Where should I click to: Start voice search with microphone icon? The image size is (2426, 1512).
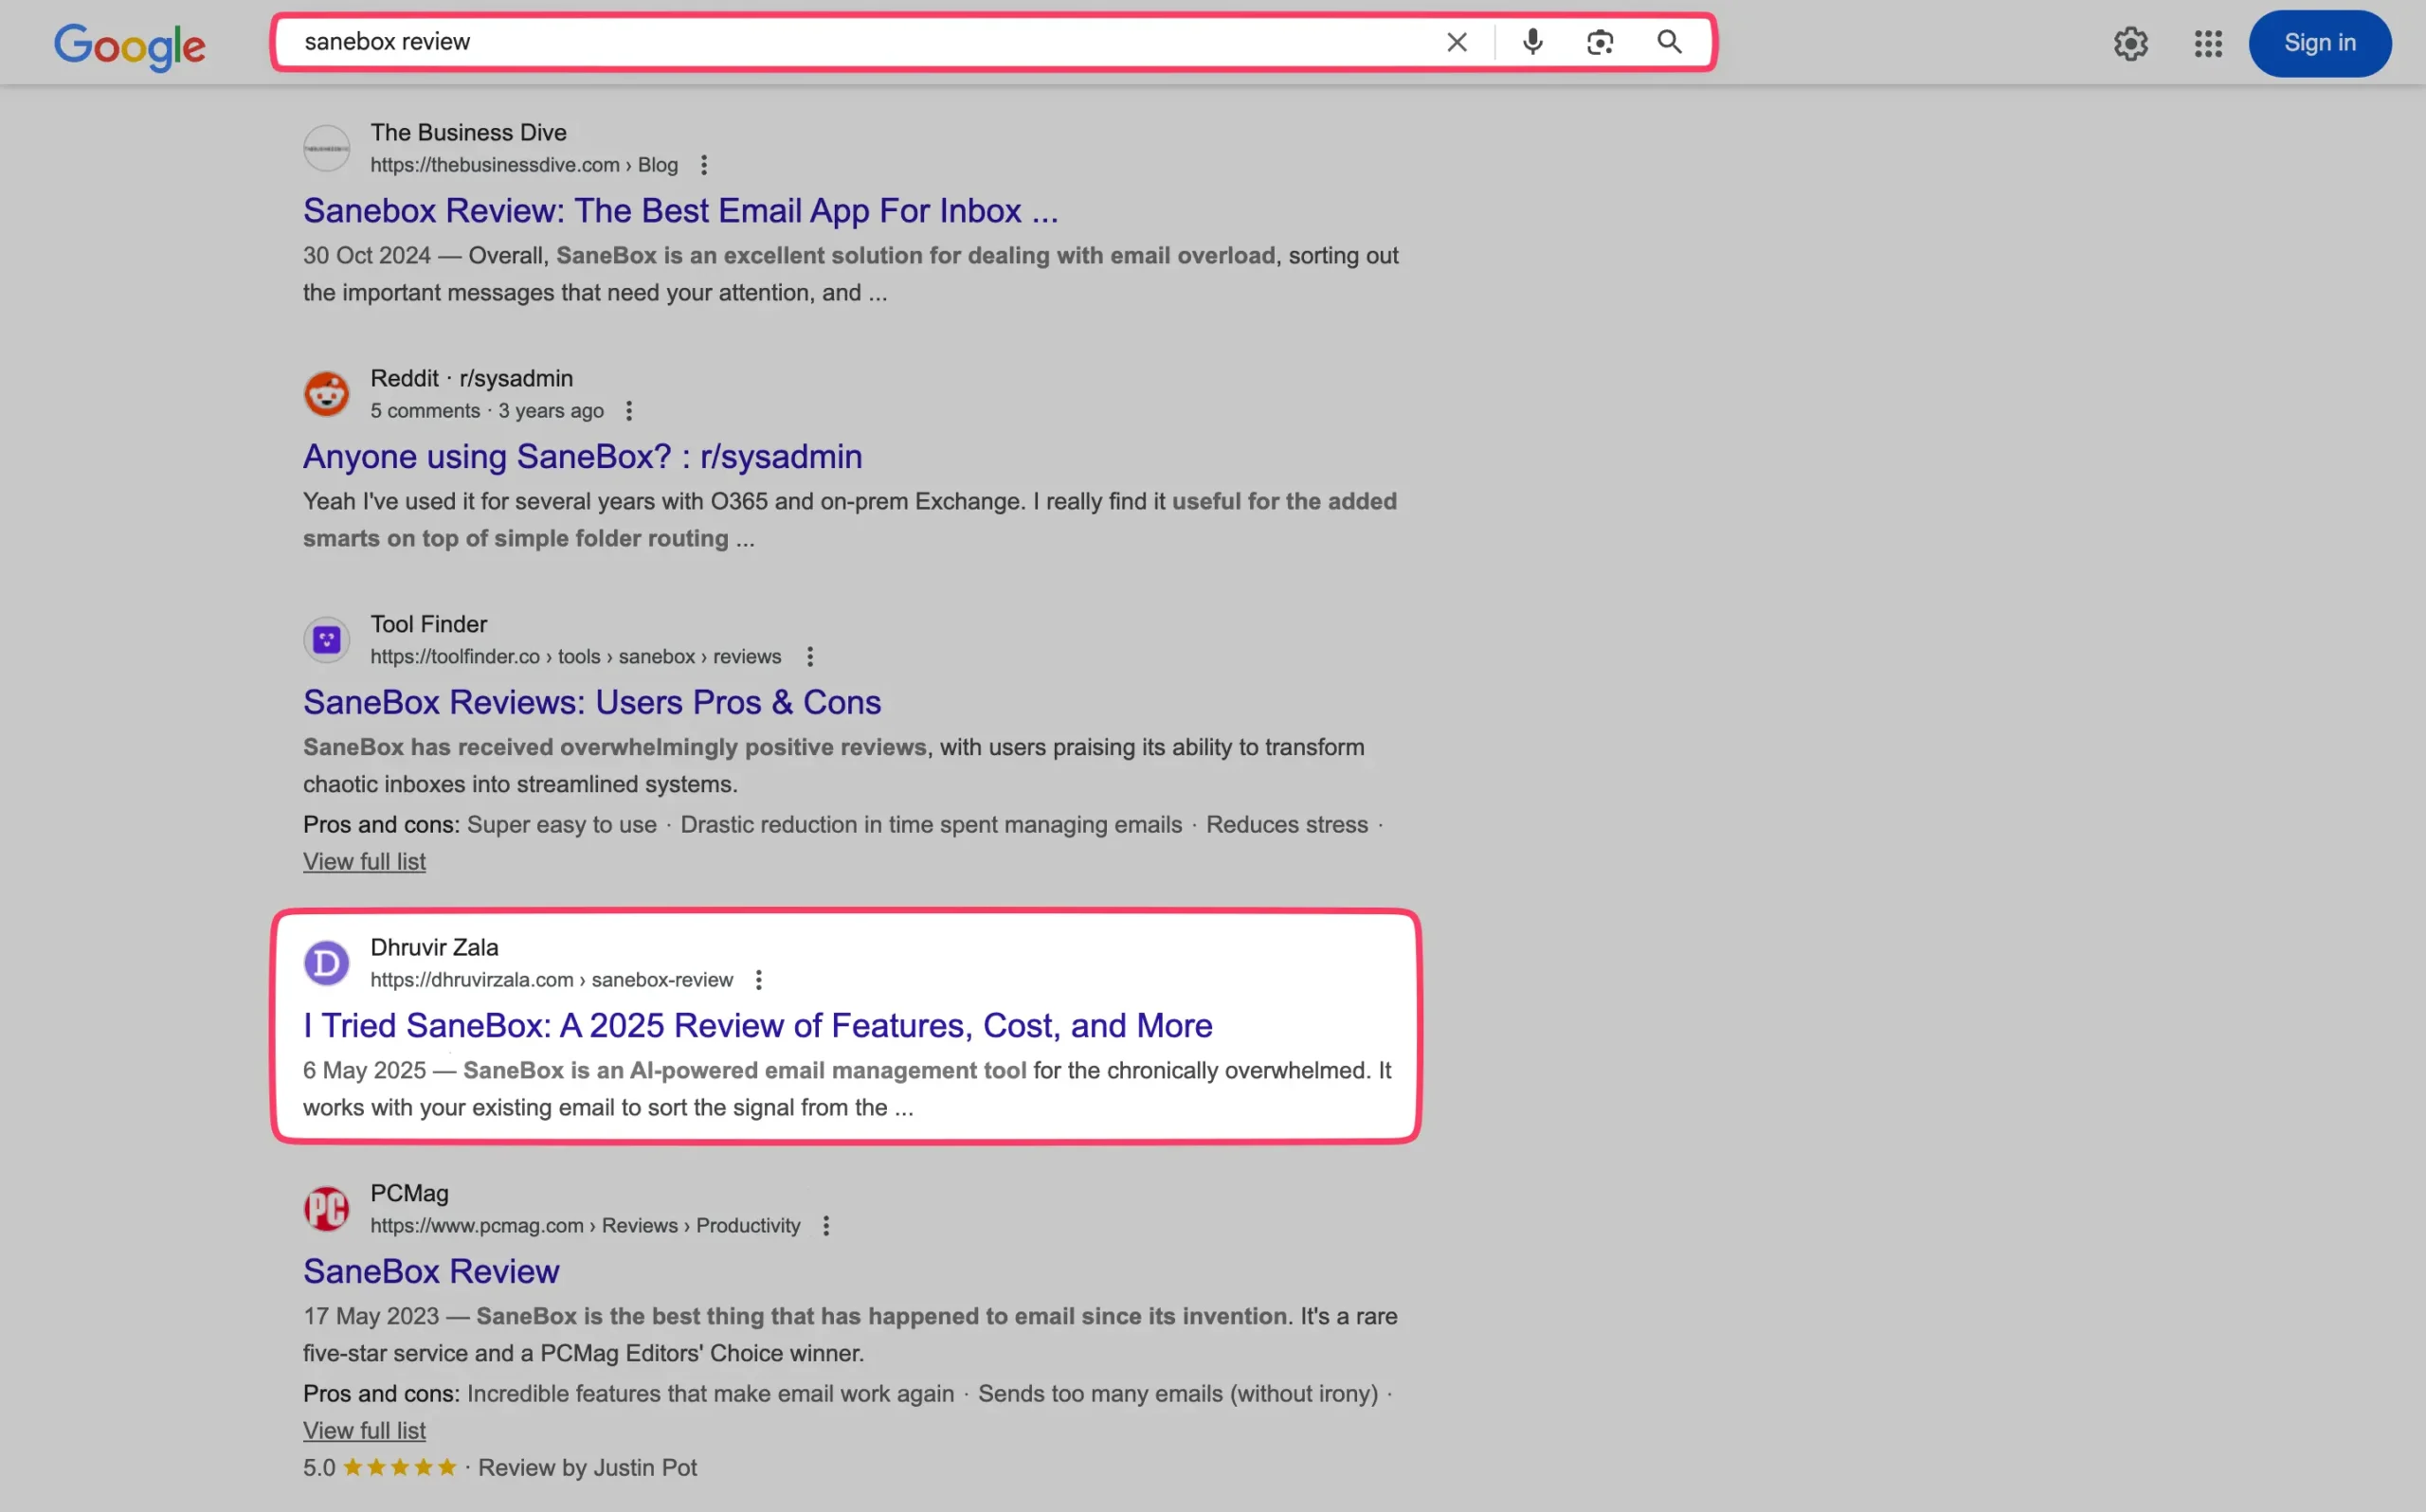[x=1532, y=42]
